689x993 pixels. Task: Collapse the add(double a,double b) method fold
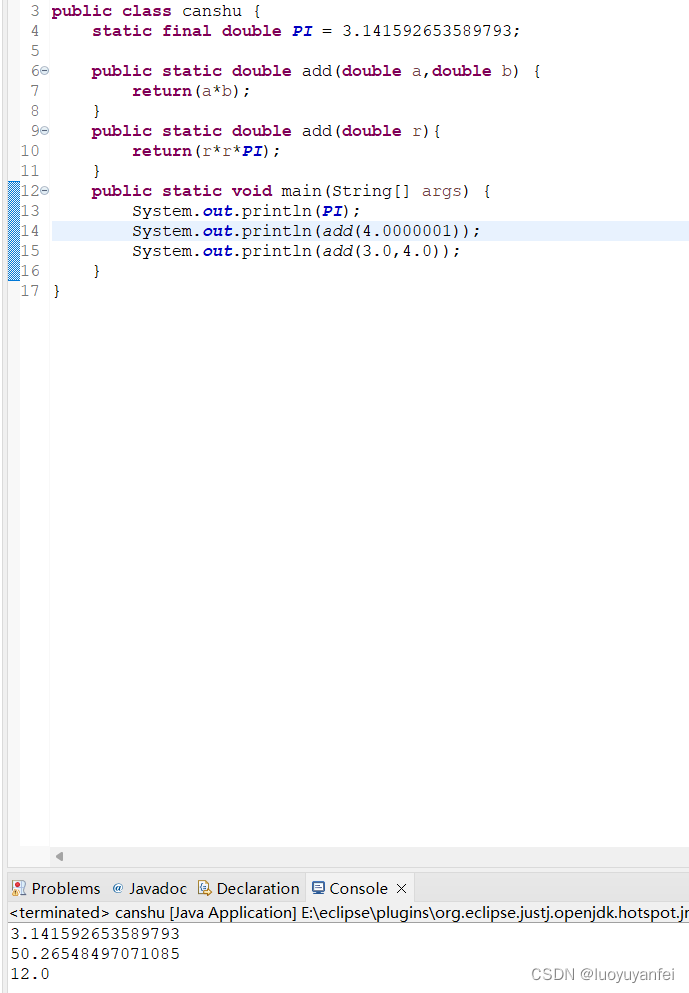[44, 71]
